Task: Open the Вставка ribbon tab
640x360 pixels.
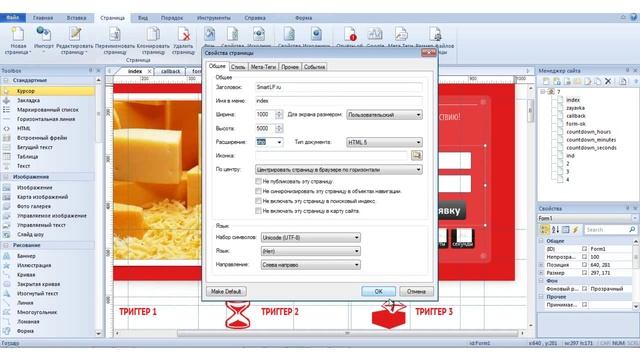Action: (x=76, y=18)
